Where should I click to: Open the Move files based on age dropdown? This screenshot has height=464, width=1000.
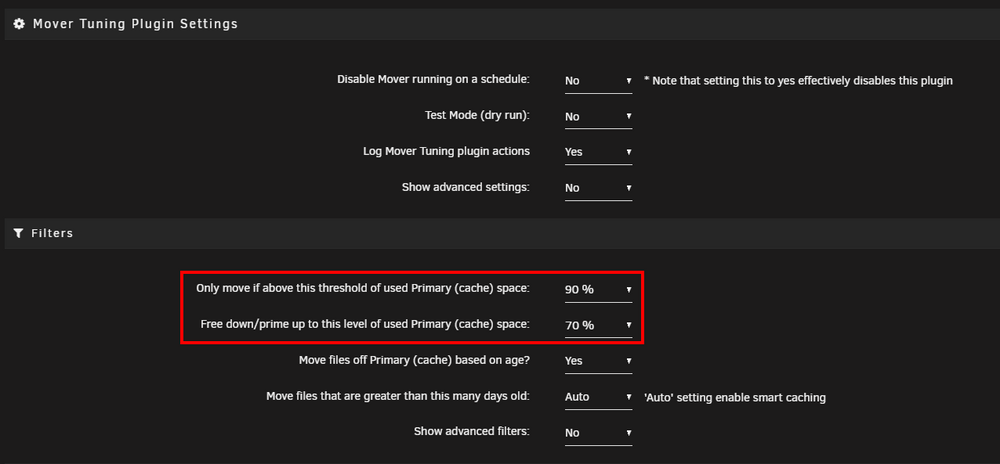click(598, 361)
